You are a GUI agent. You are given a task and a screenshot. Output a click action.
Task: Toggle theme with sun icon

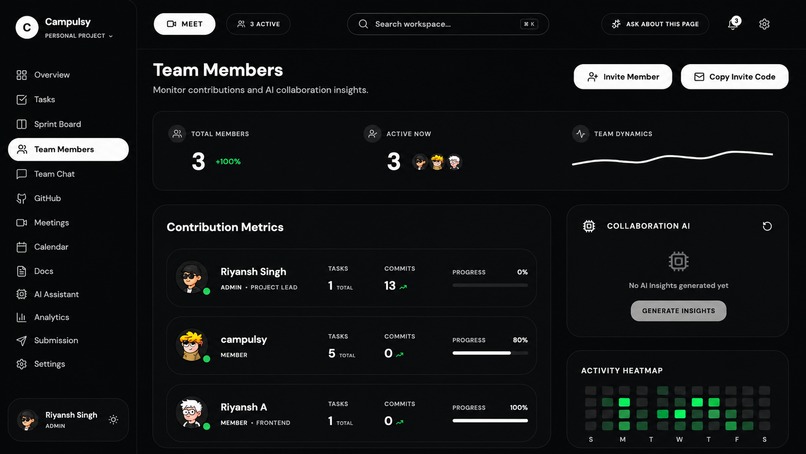tap(114, 420)
